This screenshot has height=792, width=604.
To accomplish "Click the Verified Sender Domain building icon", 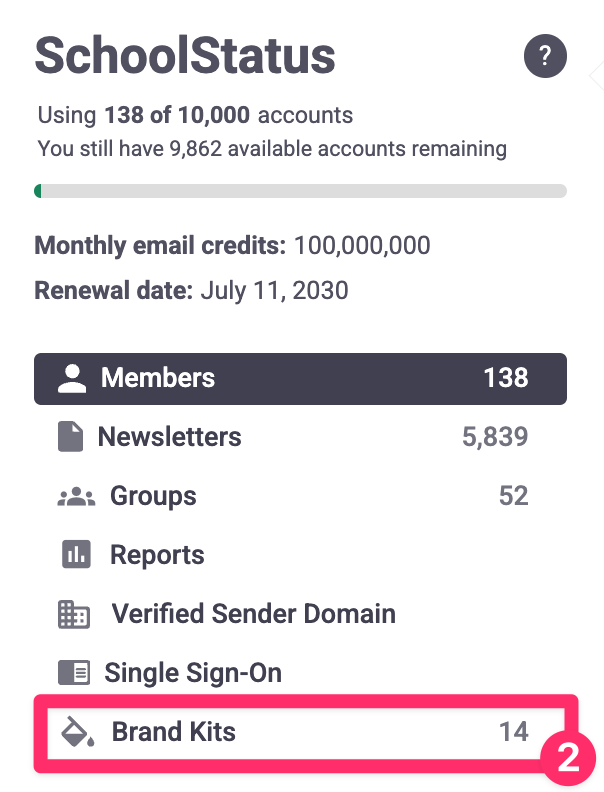I will [x=74, y=614].
